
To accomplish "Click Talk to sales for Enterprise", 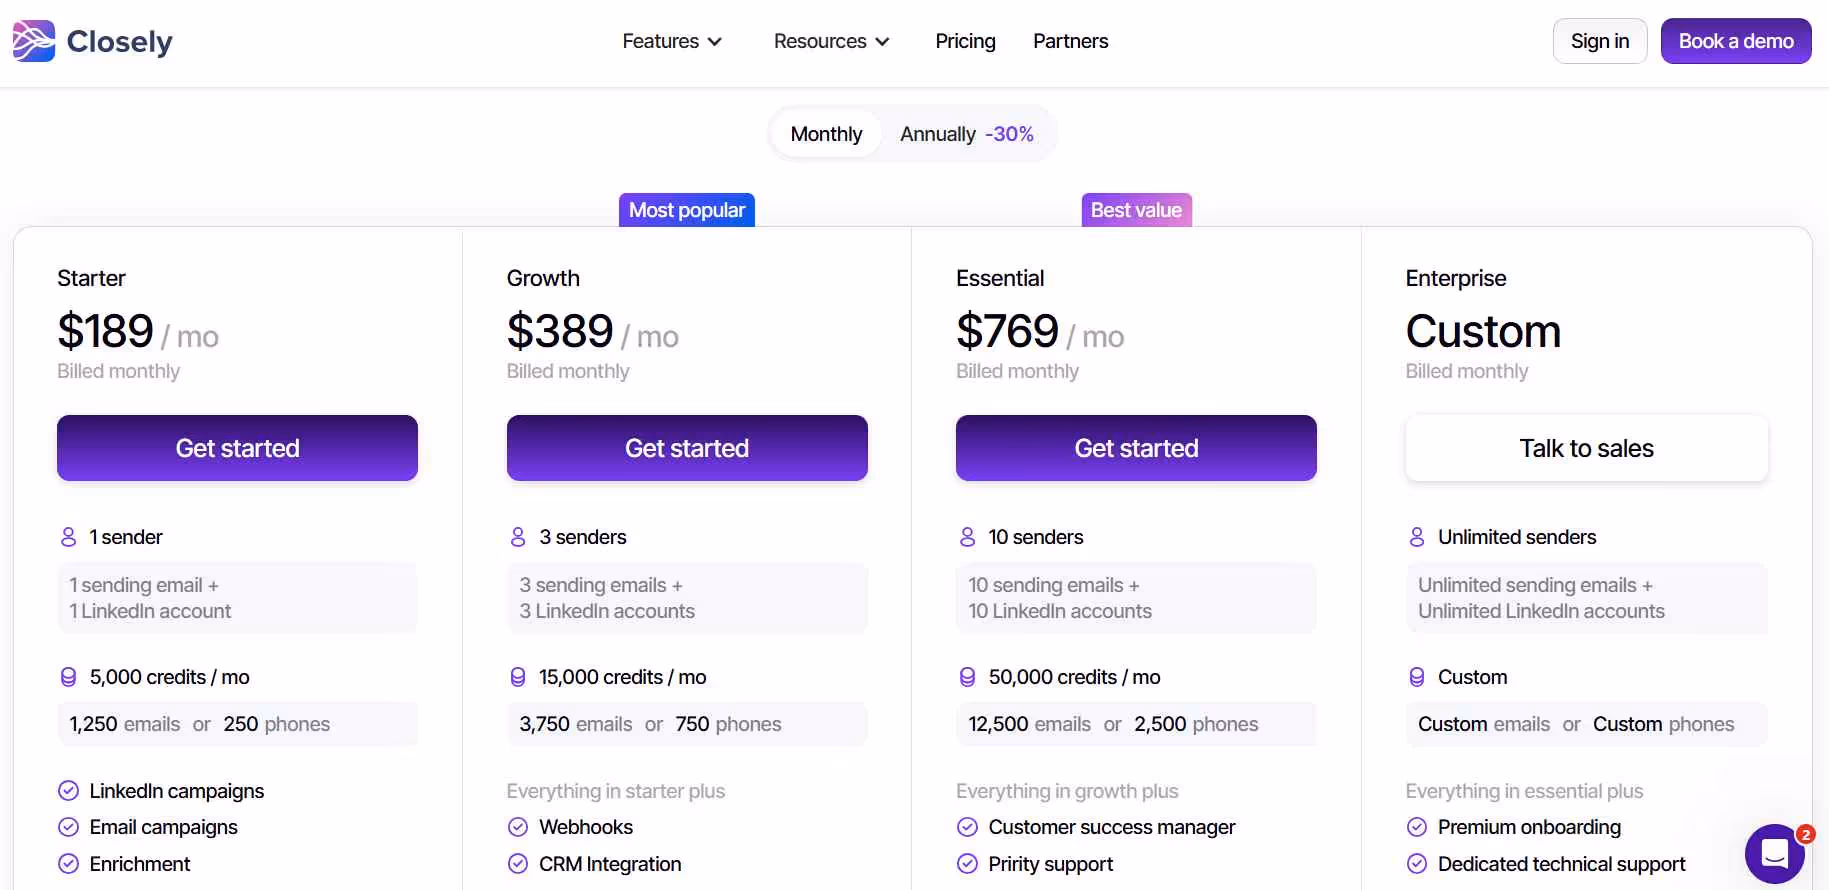I will click(1587, 448).
